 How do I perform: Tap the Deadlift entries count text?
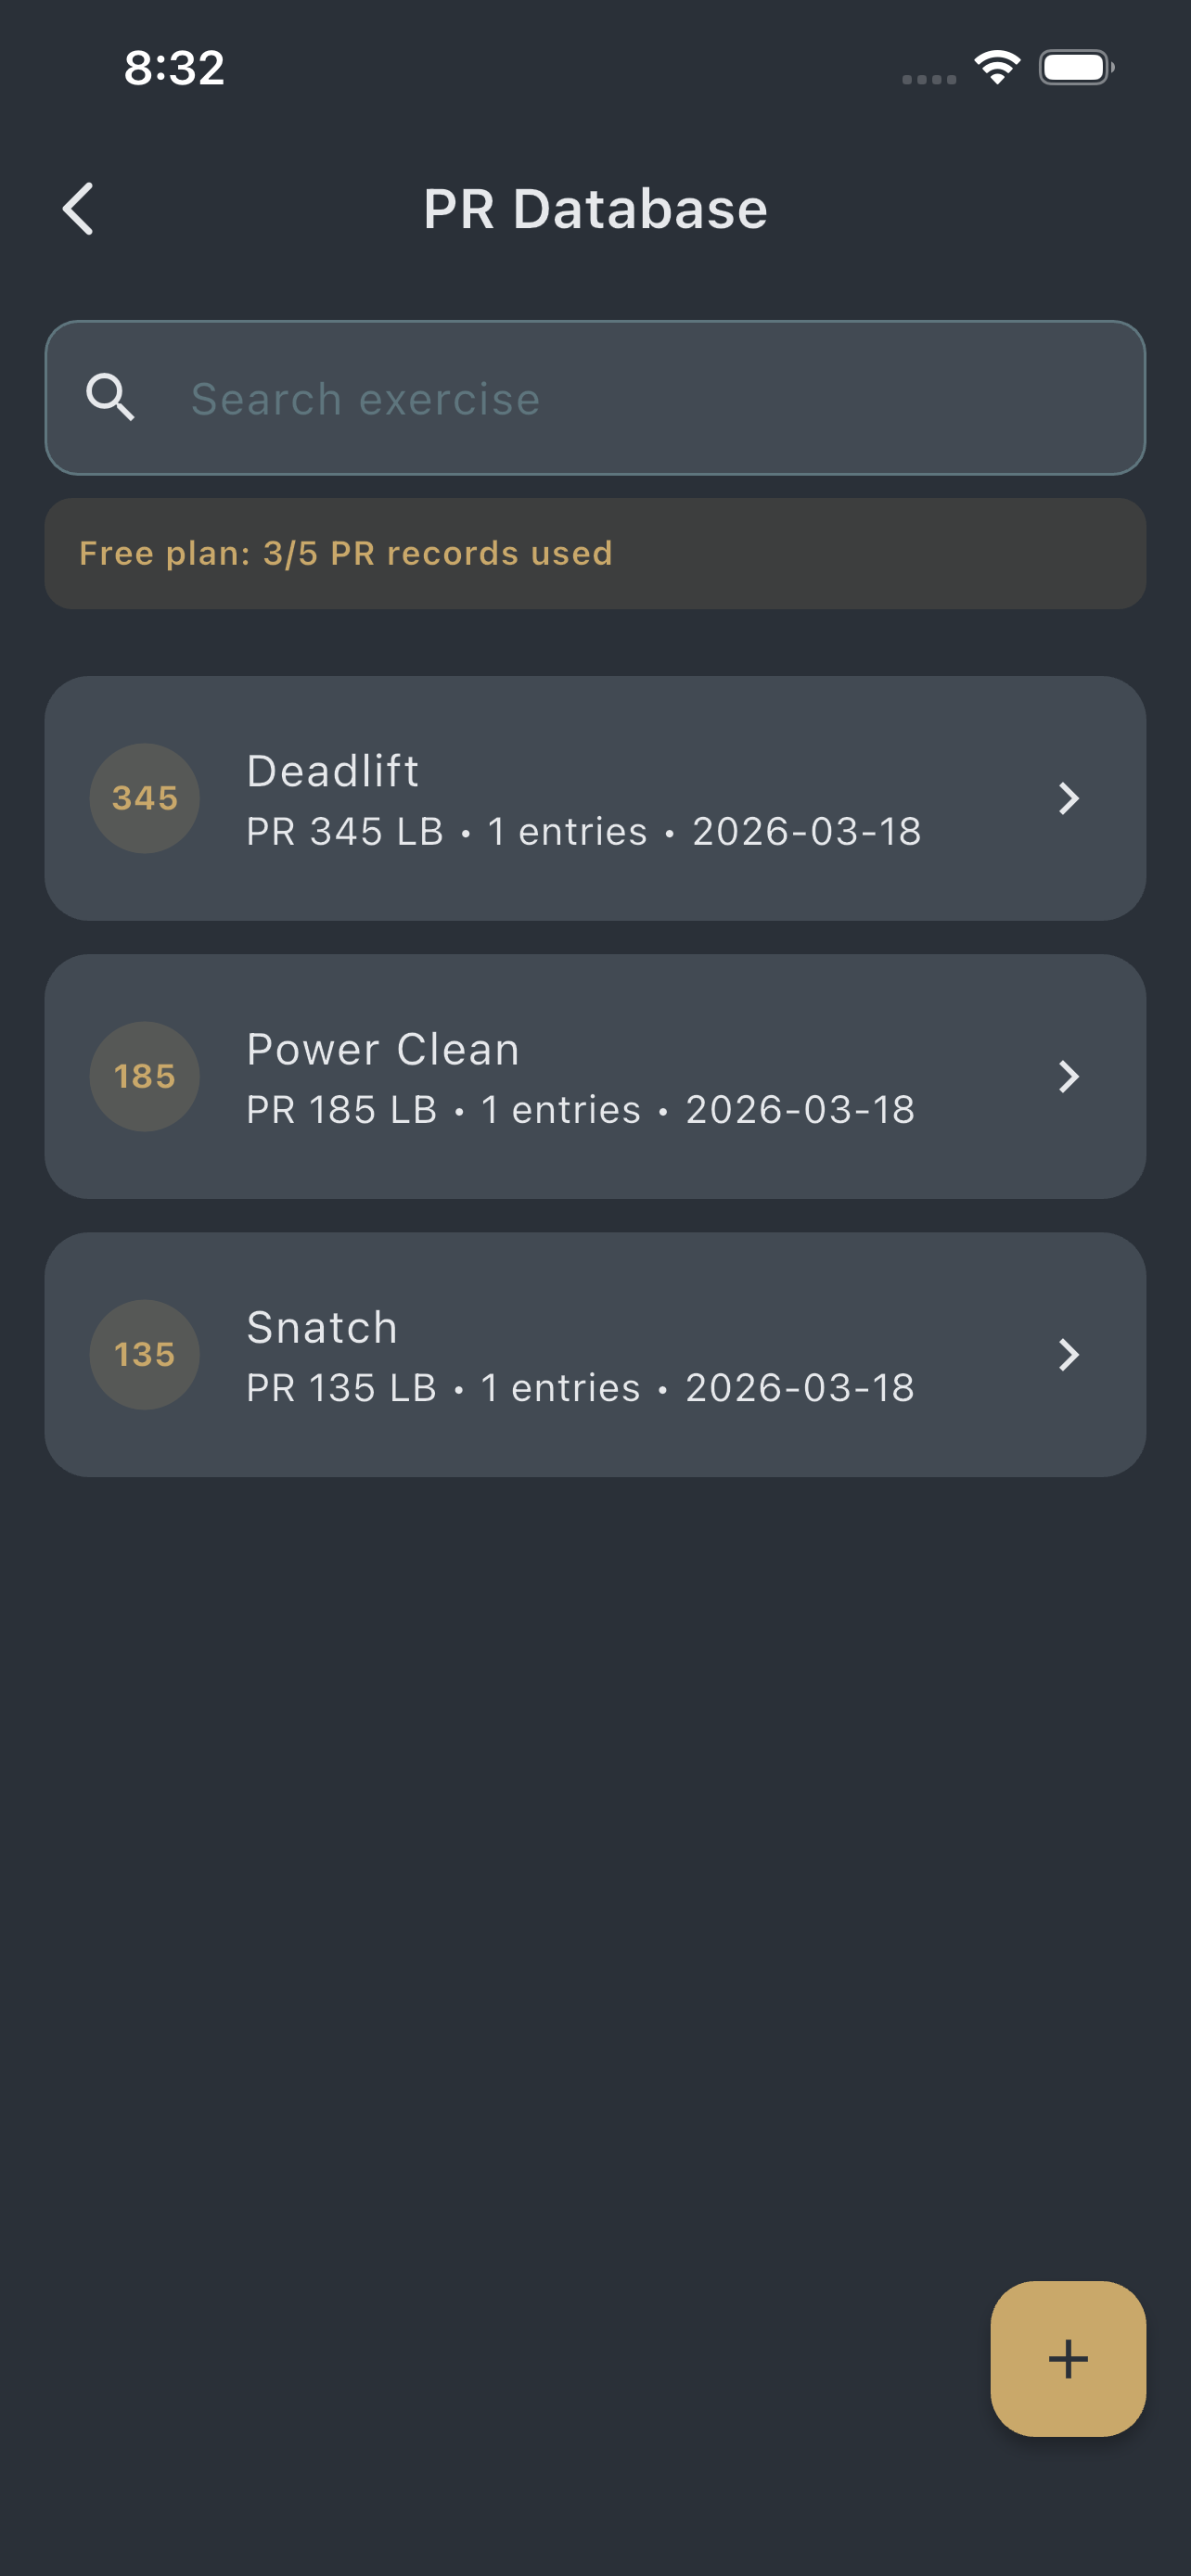[566, 831]
